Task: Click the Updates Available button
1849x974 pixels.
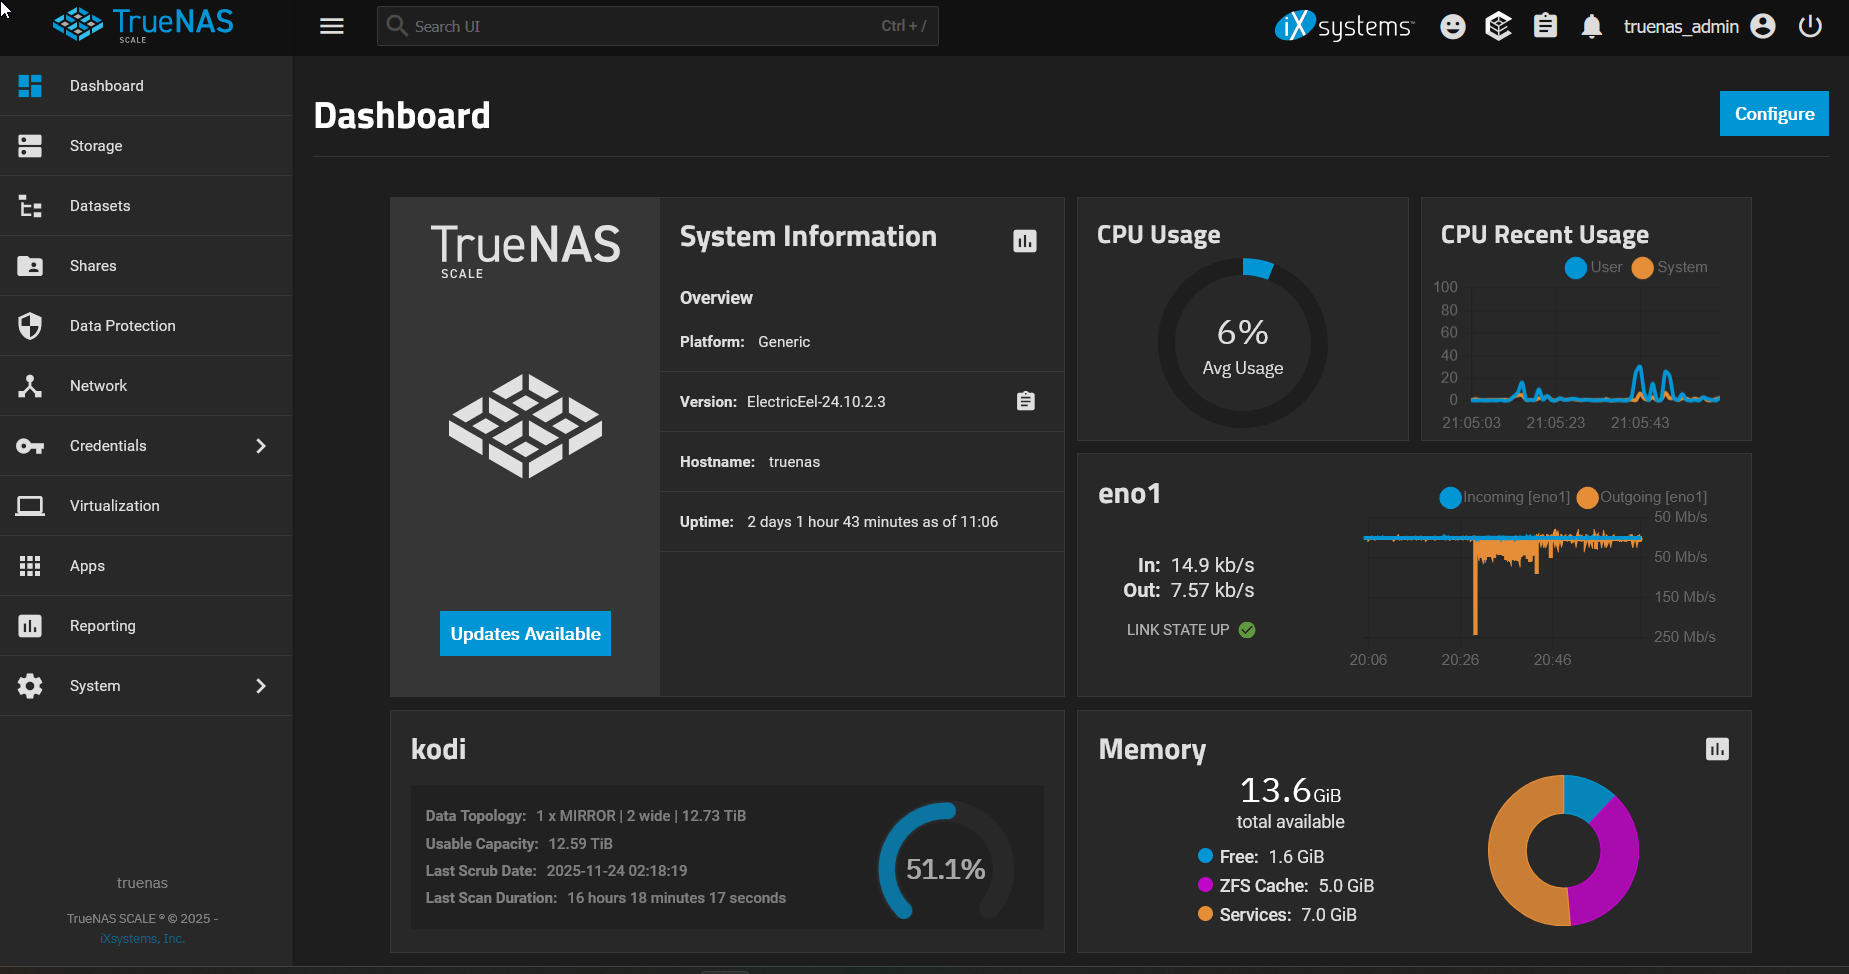Action: [x=525, y=634]
